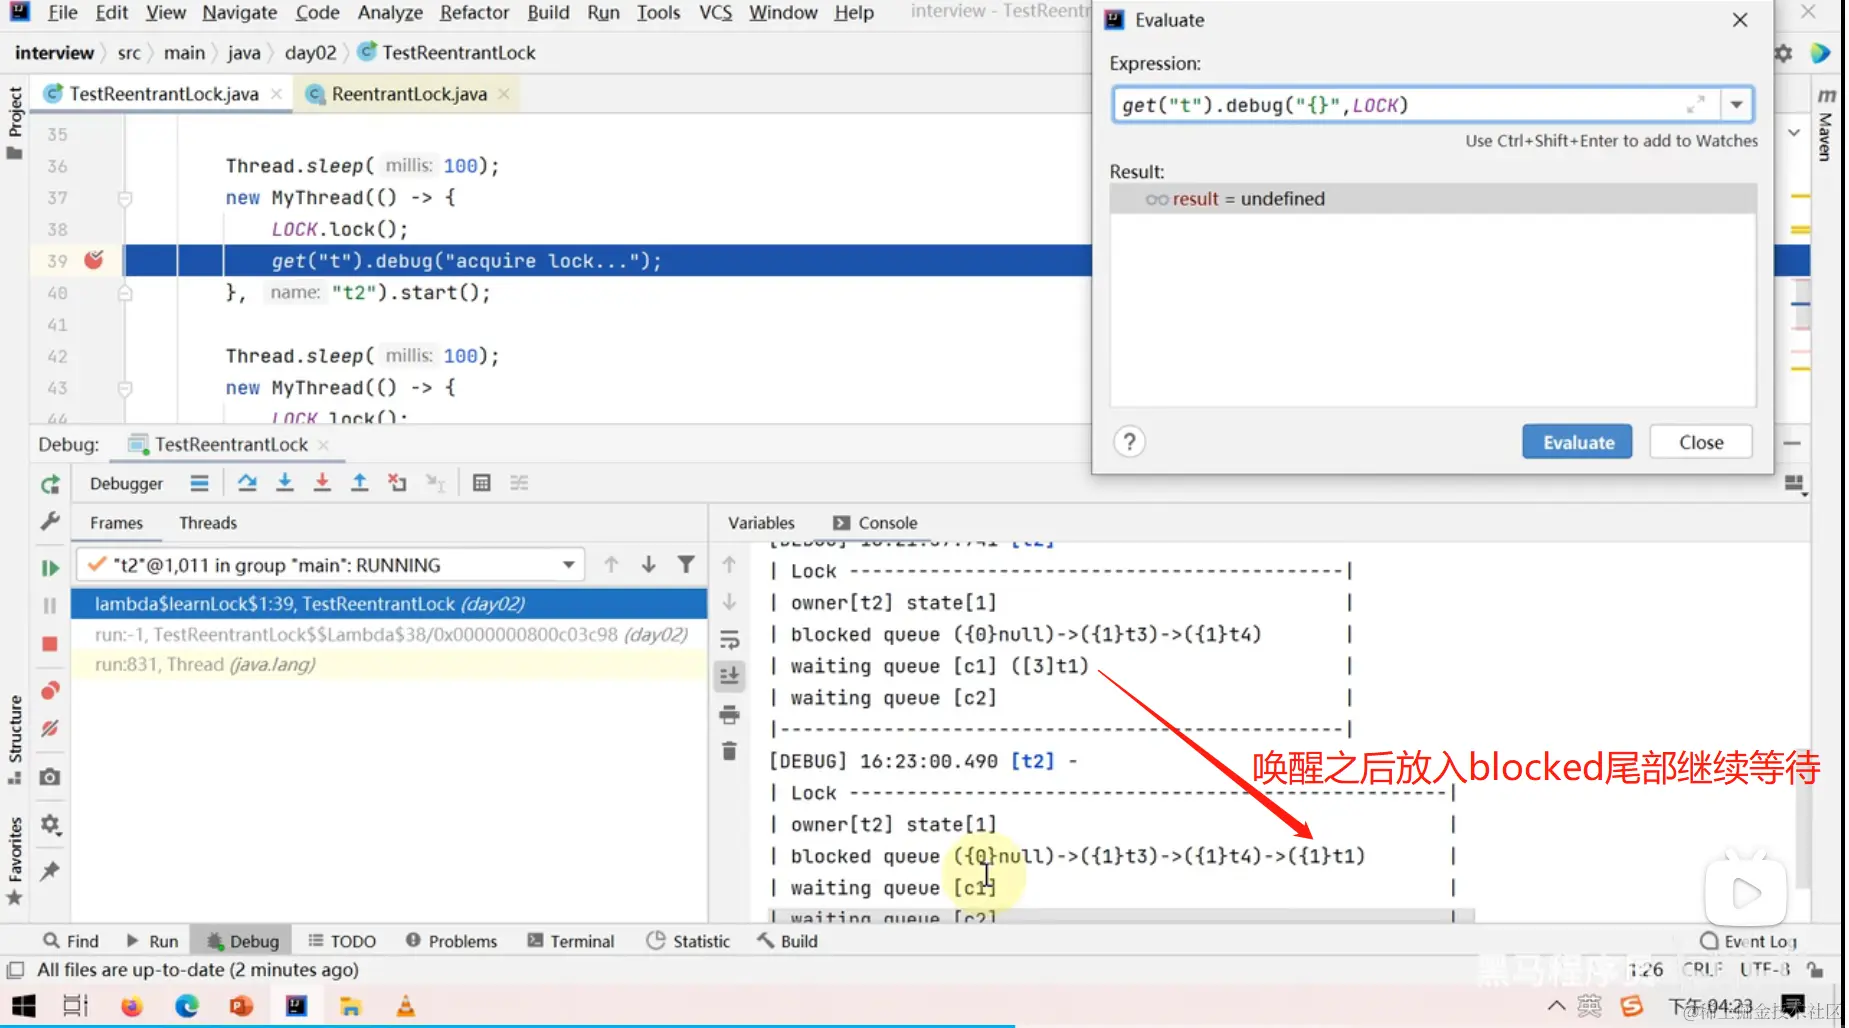The width and height of the screenshot is (1849, 1028).
Task: Switch to the ReentrantLock.java editor tab
Action: point(409,94)
